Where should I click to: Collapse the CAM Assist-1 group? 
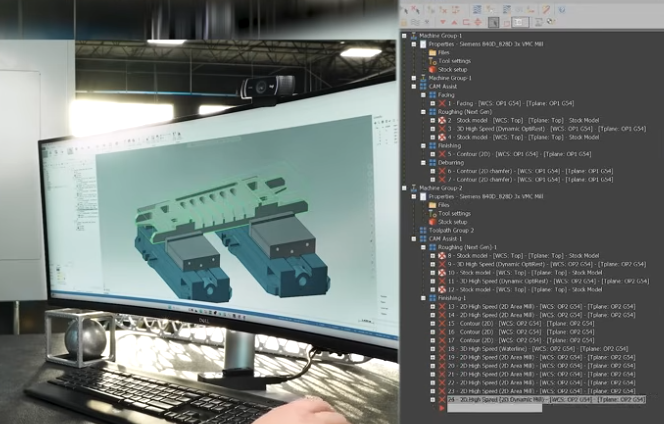pos(414,239)
